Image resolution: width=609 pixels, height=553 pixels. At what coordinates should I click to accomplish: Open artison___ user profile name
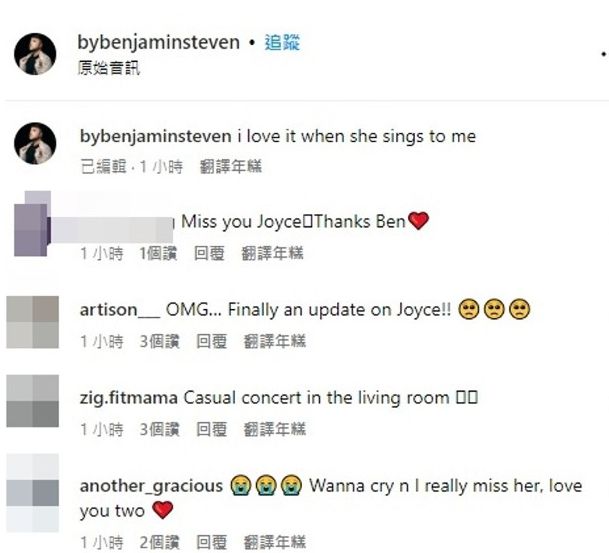(120, 310)
